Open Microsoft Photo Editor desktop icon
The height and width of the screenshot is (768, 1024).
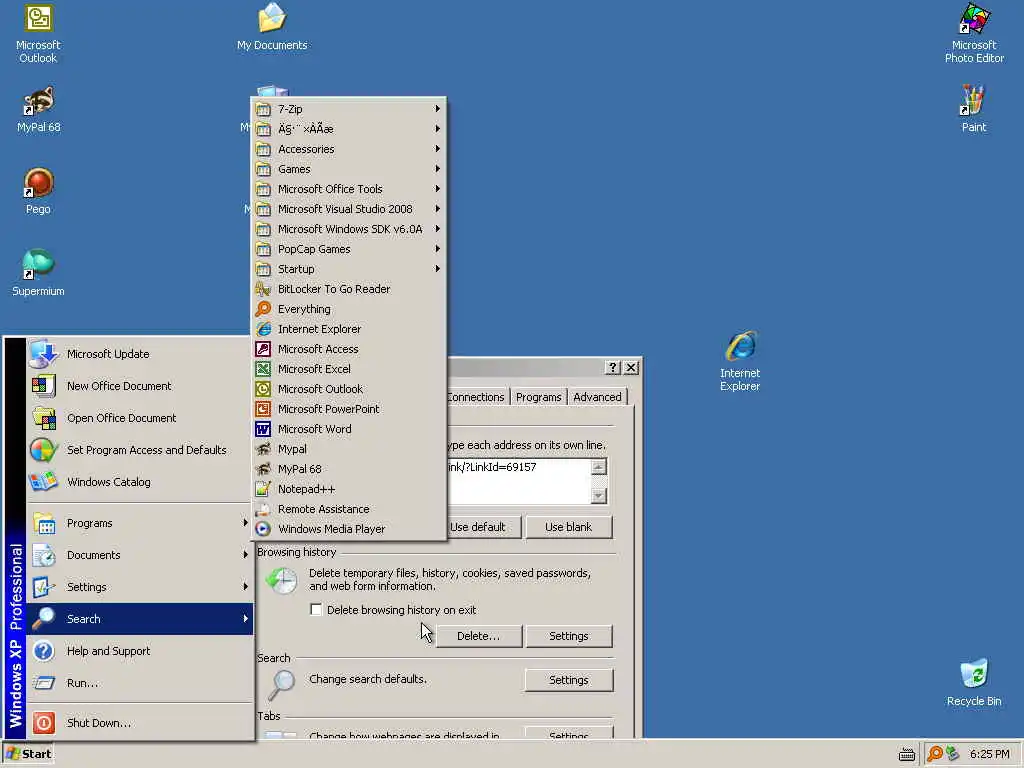click(x=974, y=33)
